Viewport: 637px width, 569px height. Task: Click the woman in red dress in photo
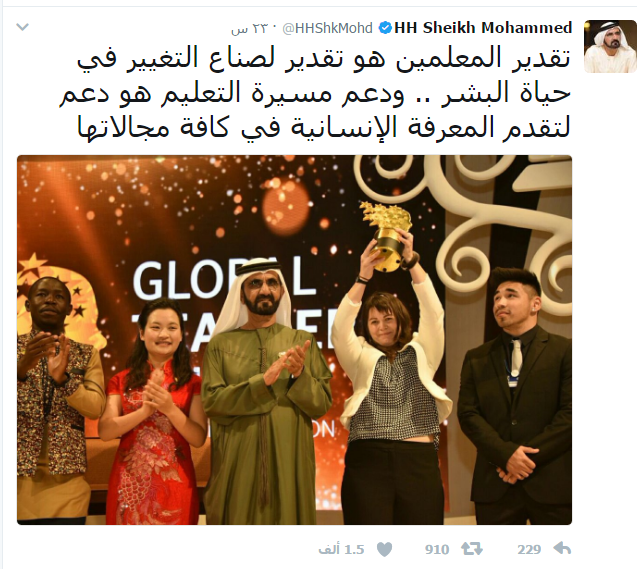153,410
